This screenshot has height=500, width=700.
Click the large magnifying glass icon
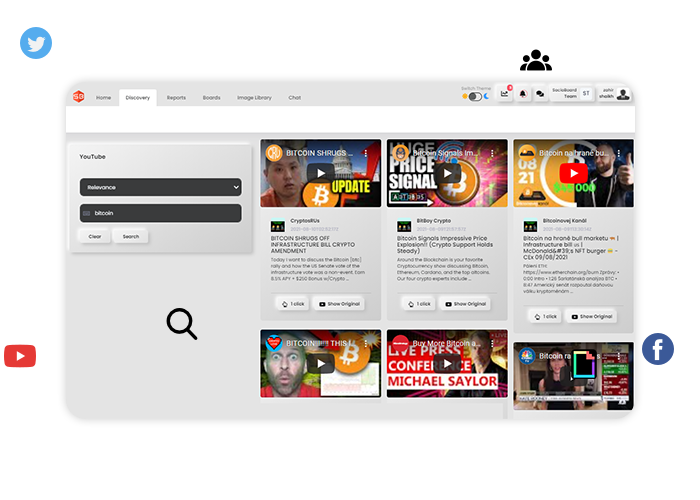click(181, 323)
